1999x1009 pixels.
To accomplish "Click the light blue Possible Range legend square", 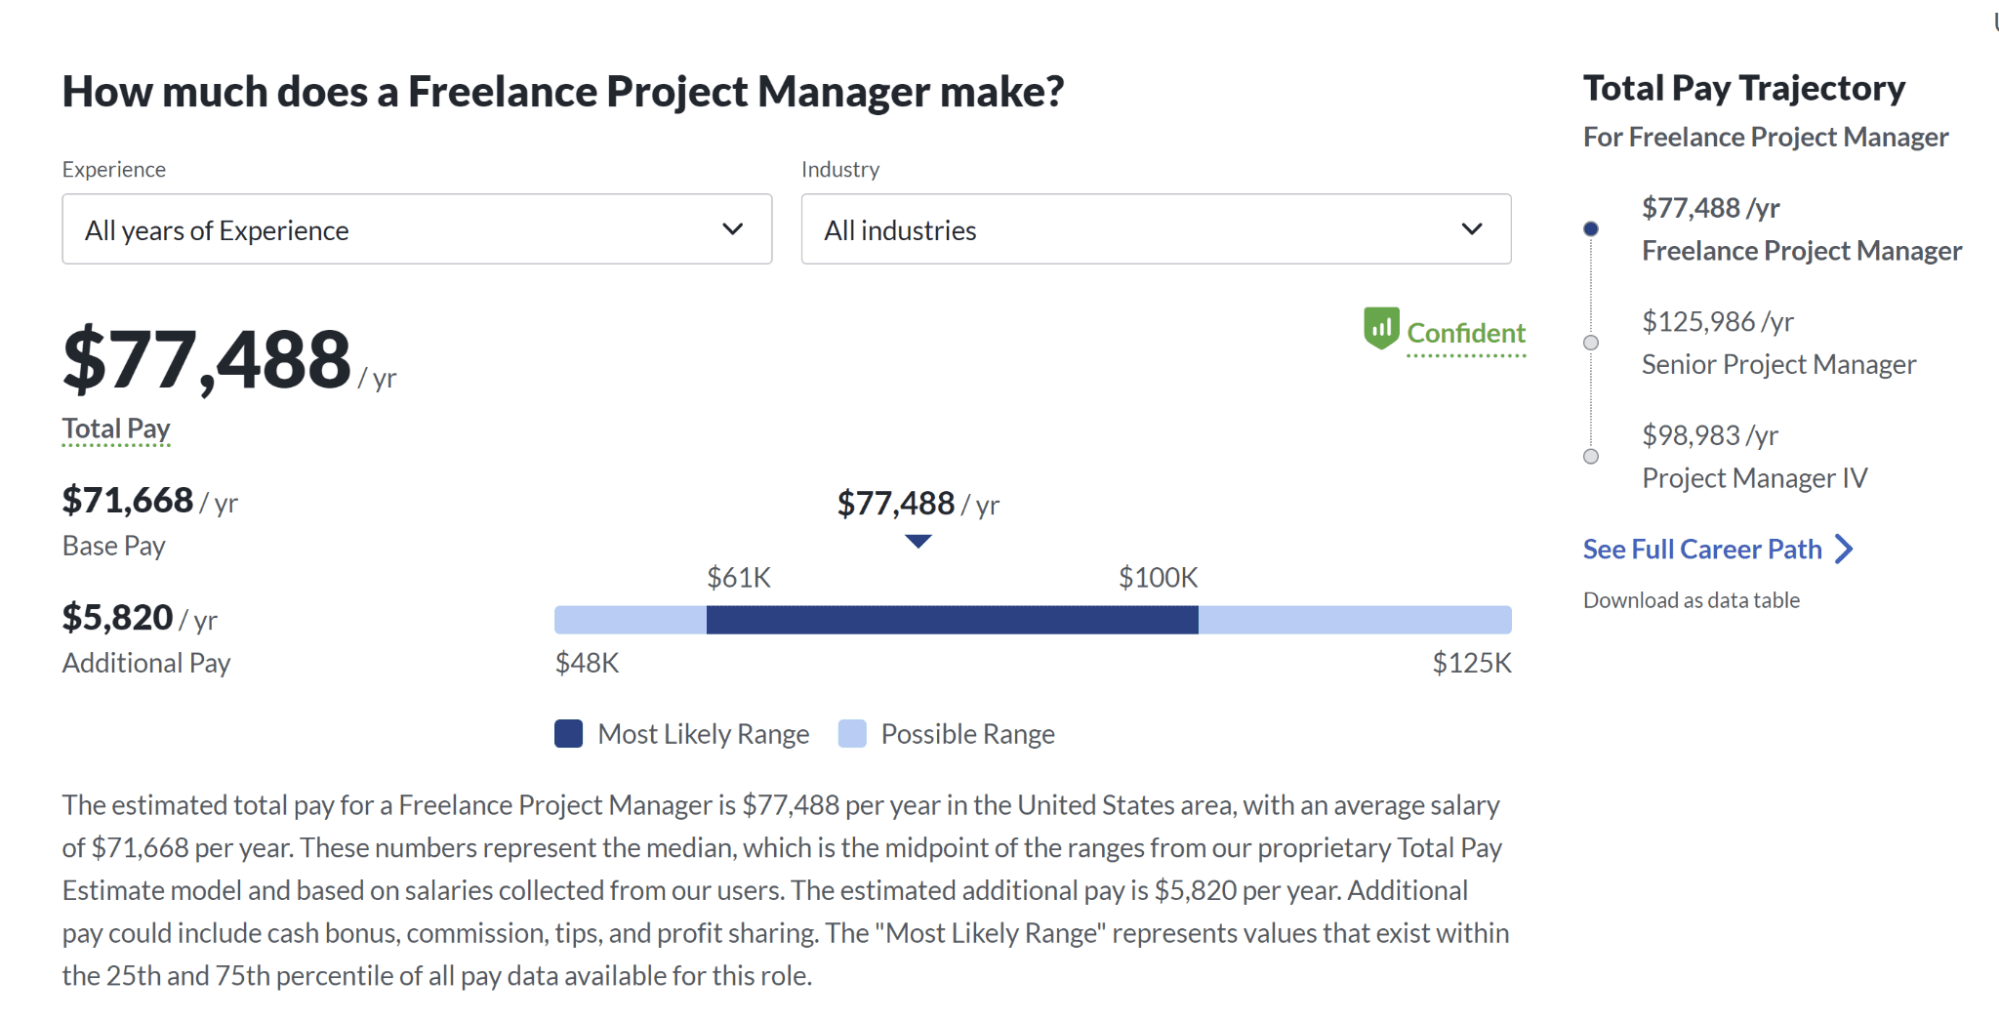I will point(851,733).
